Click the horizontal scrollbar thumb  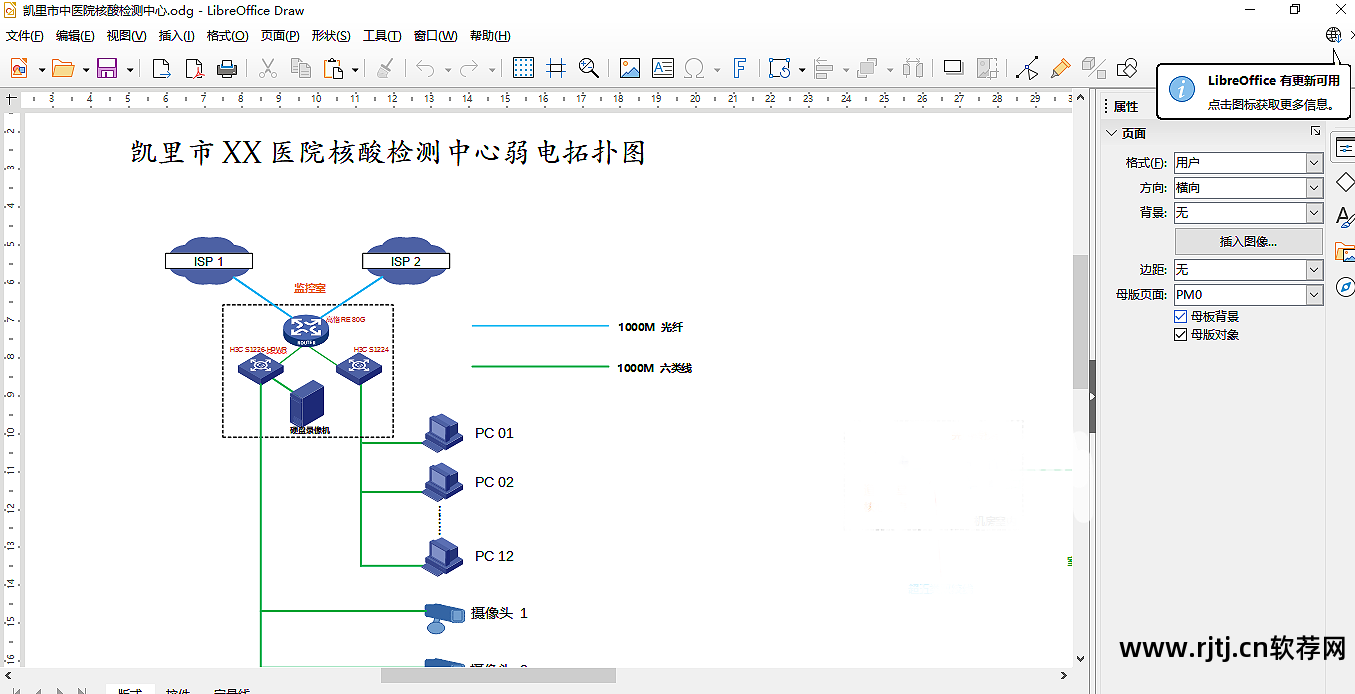click(x=498, y=675)
